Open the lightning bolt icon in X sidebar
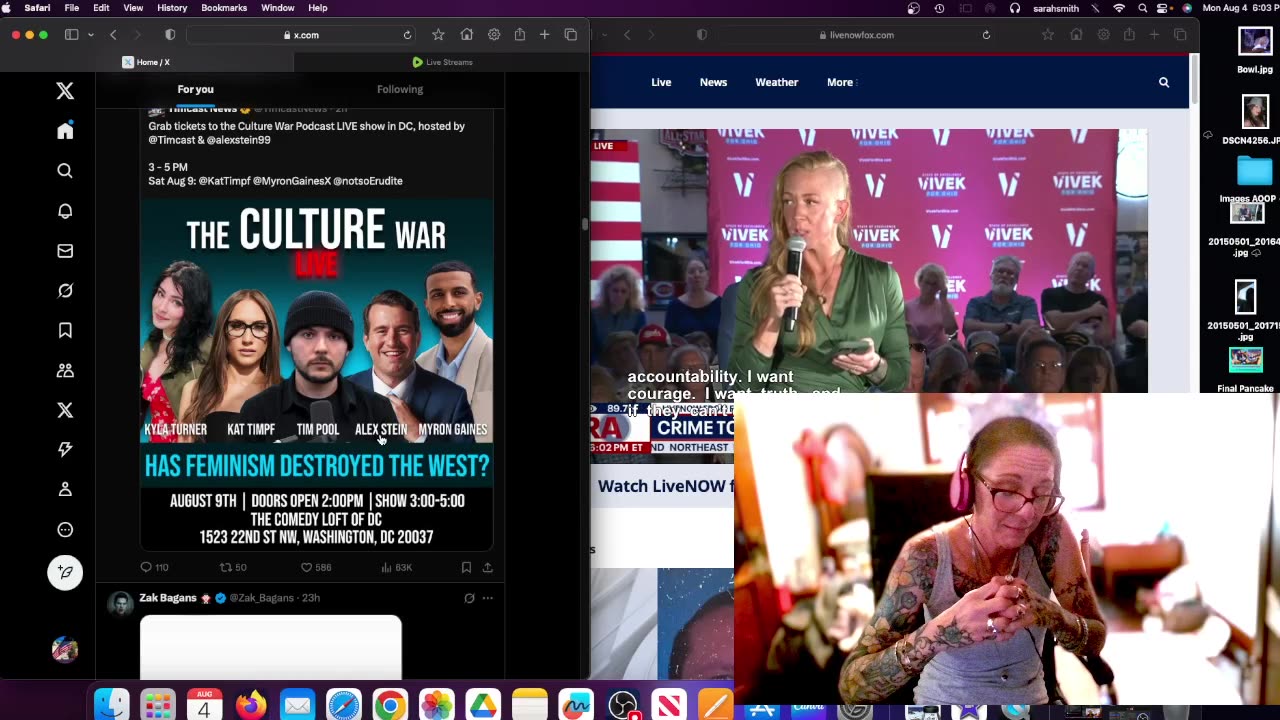 click(x=65, y=450)
